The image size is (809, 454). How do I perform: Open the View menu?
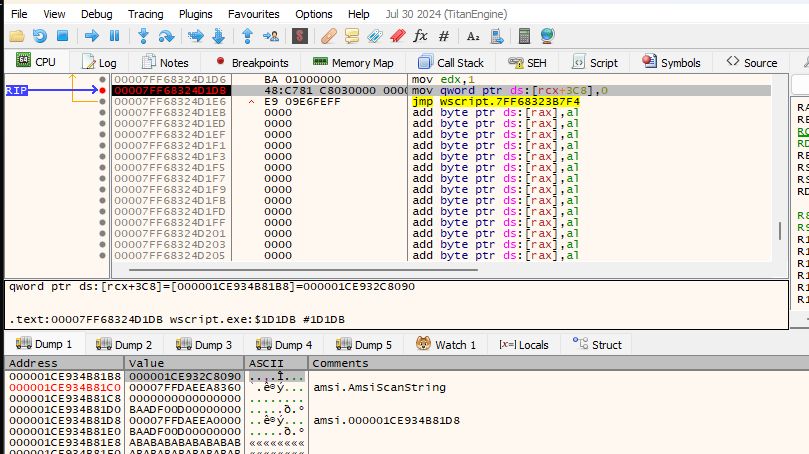54,14
